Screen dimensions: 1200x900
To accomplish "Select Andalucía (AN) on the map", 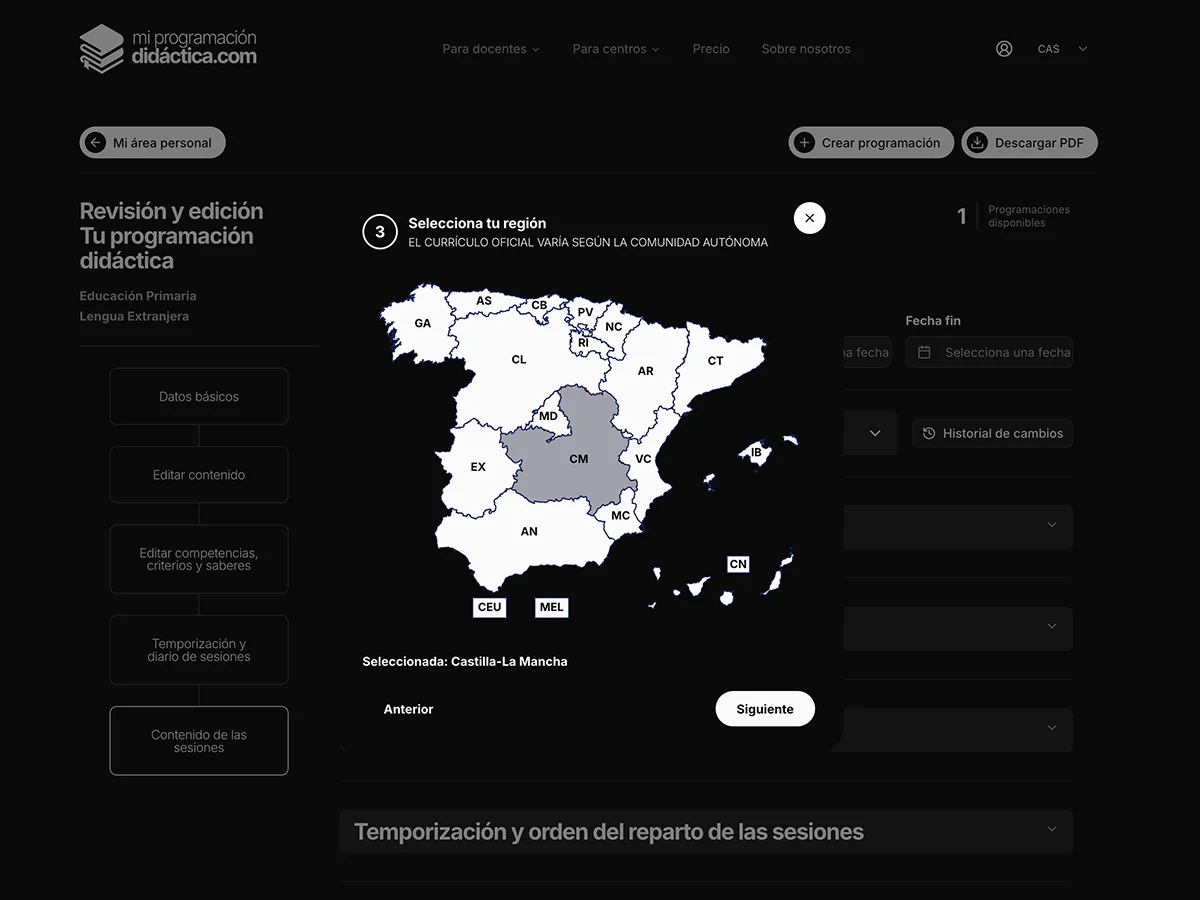I will coord(529,531).
